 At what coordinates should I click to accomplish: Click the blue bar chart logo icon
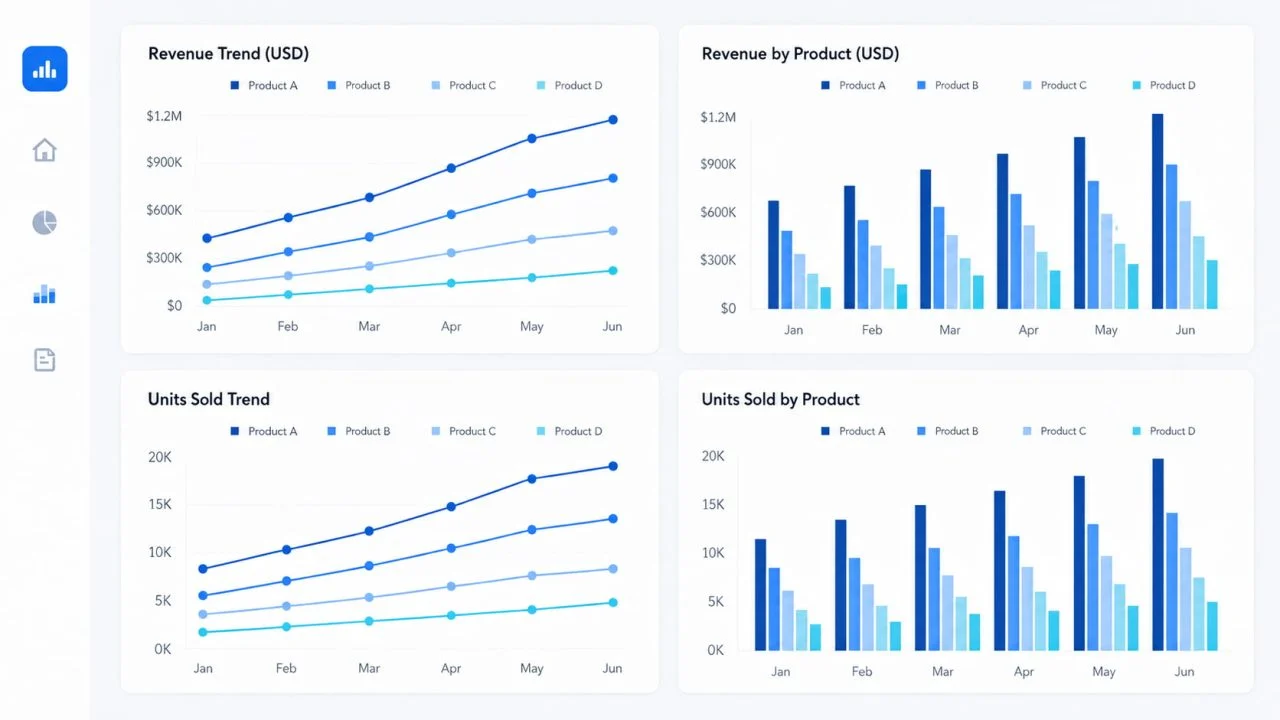click(45, 69)
